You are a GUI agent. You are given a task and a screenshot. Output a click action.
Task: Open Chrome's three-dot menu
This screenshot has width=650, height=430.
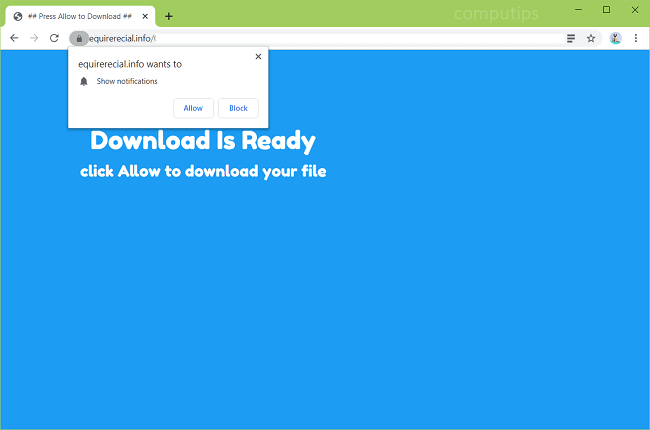(636, 38)
